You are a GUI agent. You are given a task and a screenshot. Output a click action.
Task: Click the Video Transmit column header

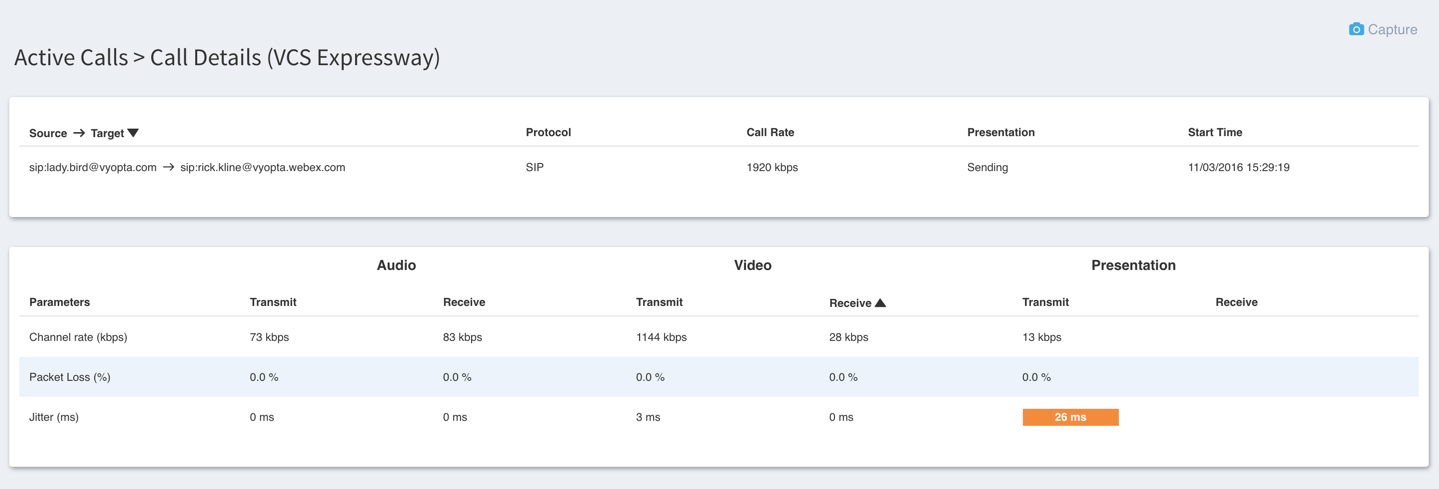click(x=659, y=302)
